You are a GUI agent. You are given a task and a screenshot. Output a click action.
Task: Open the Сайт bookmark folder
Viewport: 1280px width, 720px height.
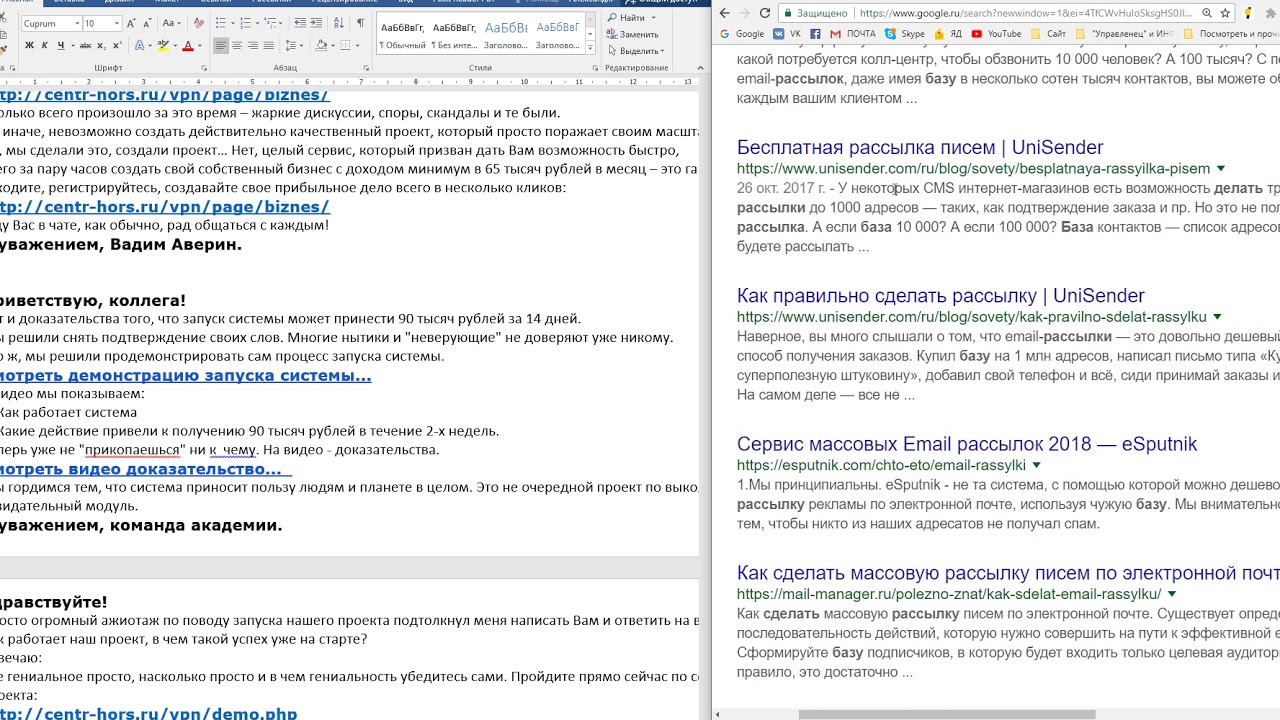click(x=1049, y=34)
